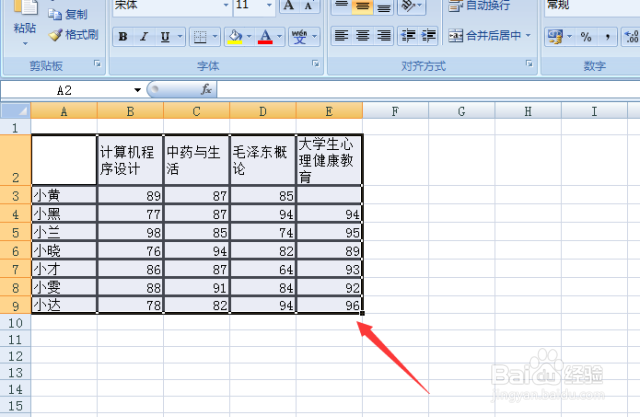Click Merge and Center (合并后居中)
The height and width of the screenshot is (417, 640).
[x=485, y=36]
